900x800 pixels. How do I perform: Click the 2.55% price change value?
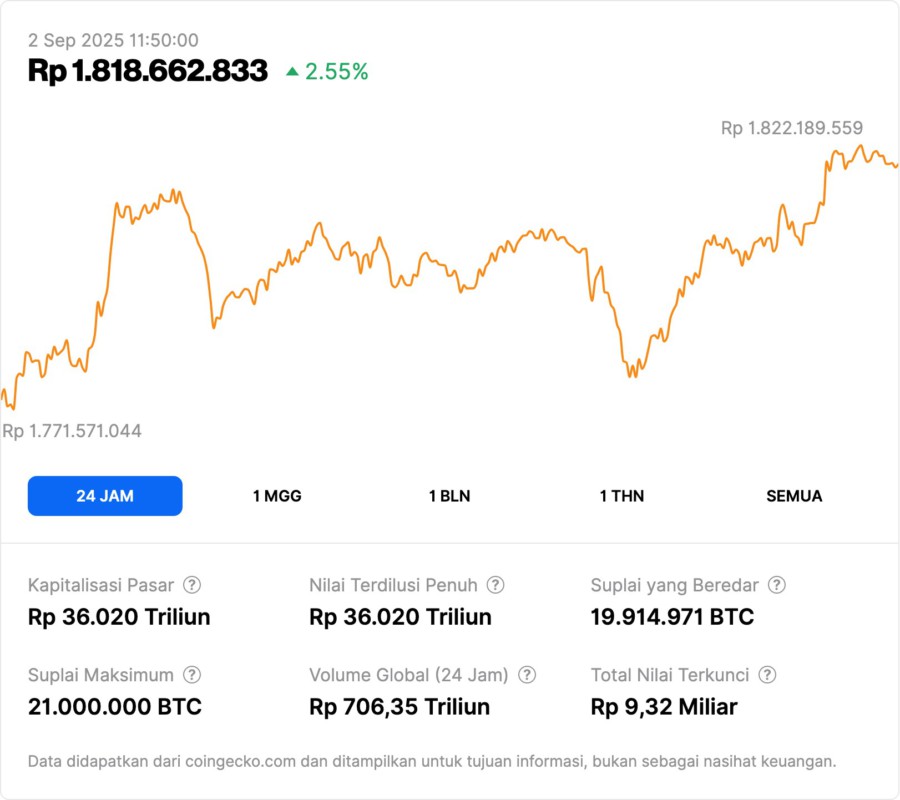click(x=337, y=71)
